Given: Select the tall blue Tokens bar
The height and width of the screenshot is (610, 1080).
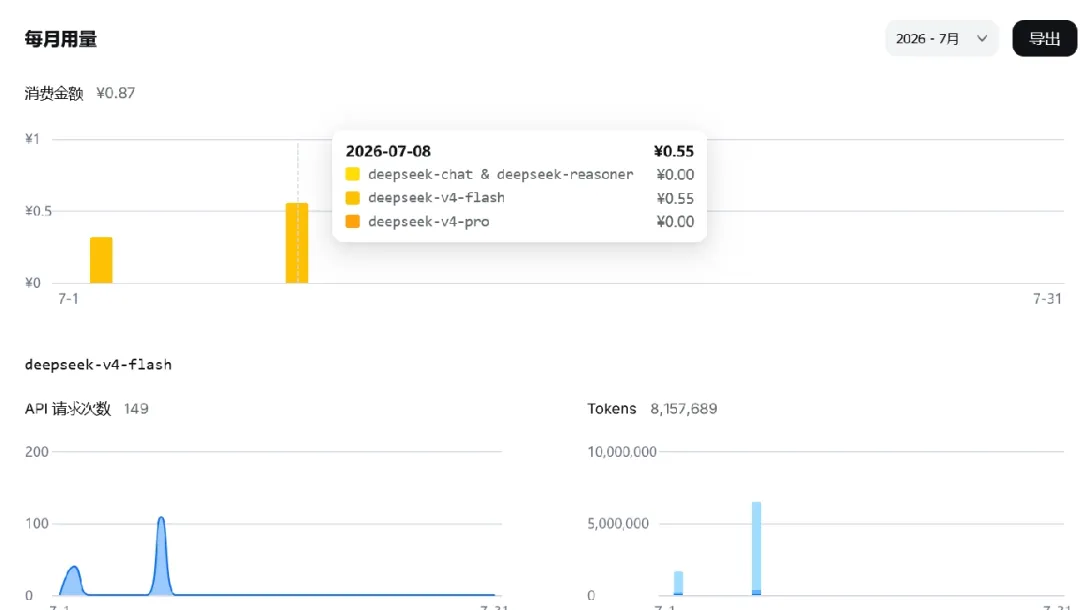Looking at the screenshot, I should click(x=756, y=549).
